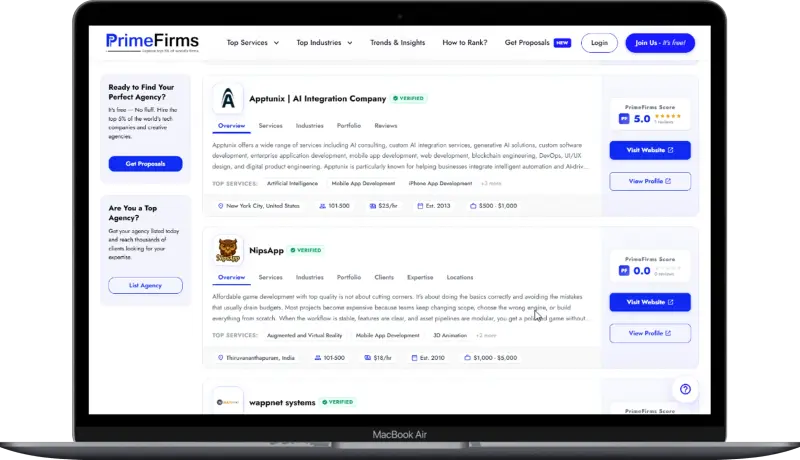Click PF score icon next to 0.0
Image resolution: width=800 pixels, height=460 pixels.
pyautogui.click(x=624, y=271)
